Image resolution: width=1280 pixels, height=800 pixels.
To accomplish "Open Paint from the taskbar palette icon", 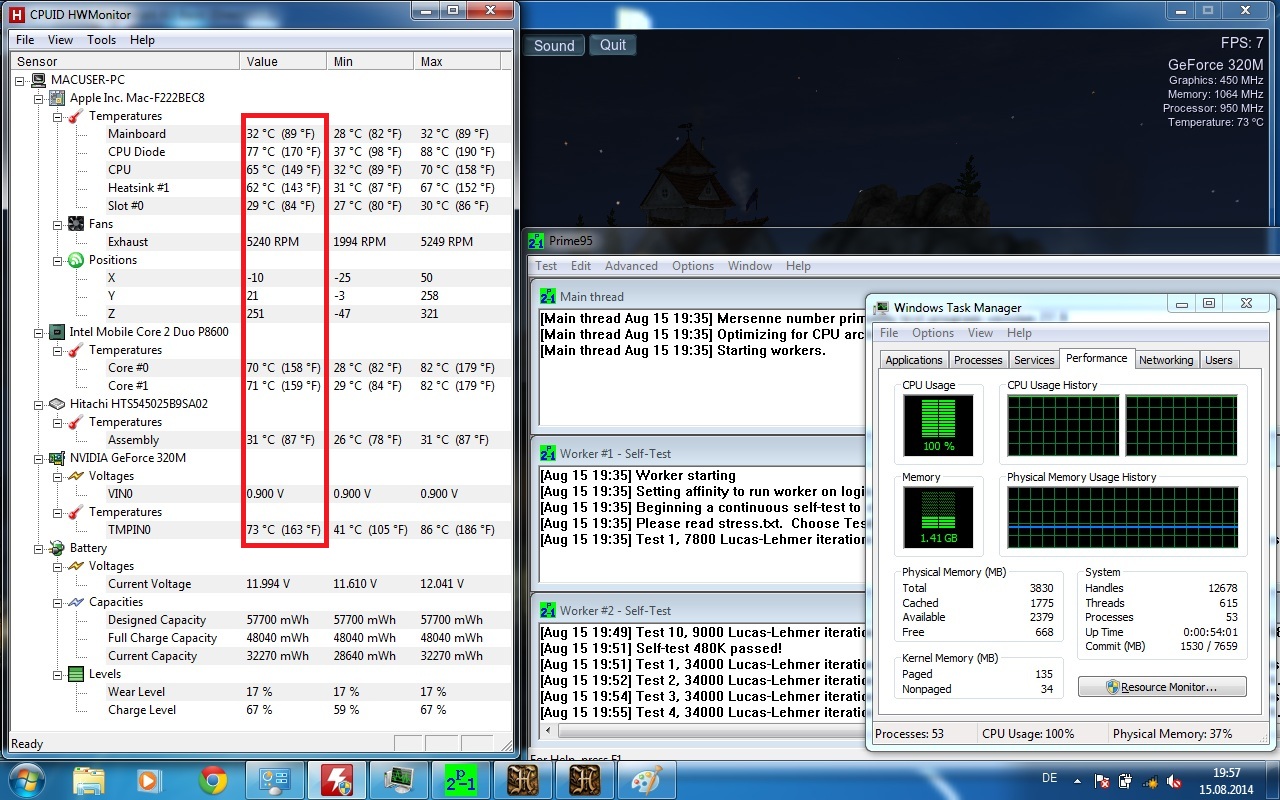I will (x=646, y=780).
